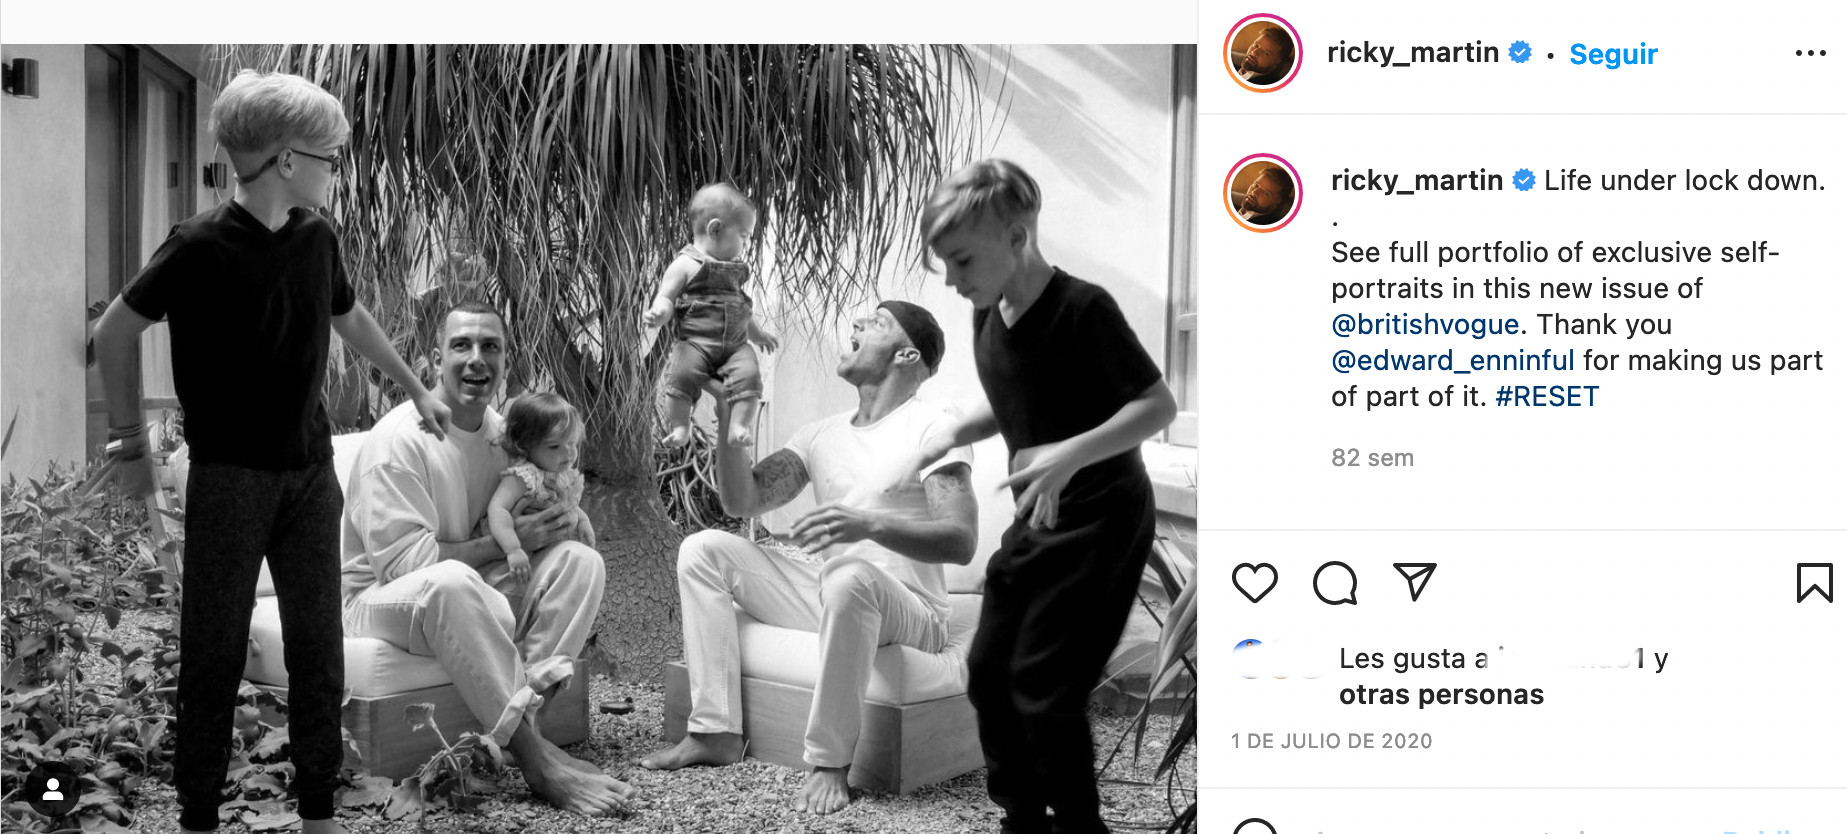1847x834 pixels.
Task: Open the #RESET hashtag
Action: tap(1547, 396)
